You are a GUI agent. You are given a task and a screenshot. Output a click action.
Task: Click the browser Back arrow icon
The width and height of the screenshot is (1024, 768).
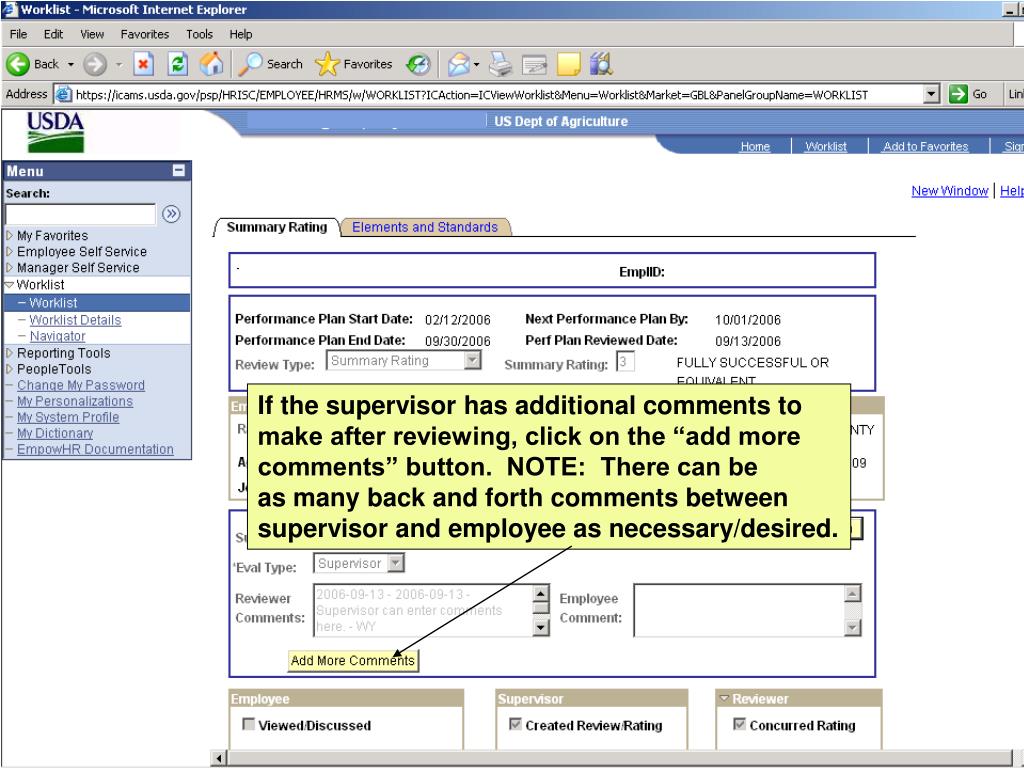pyautogui.click(x=18, y=64)
